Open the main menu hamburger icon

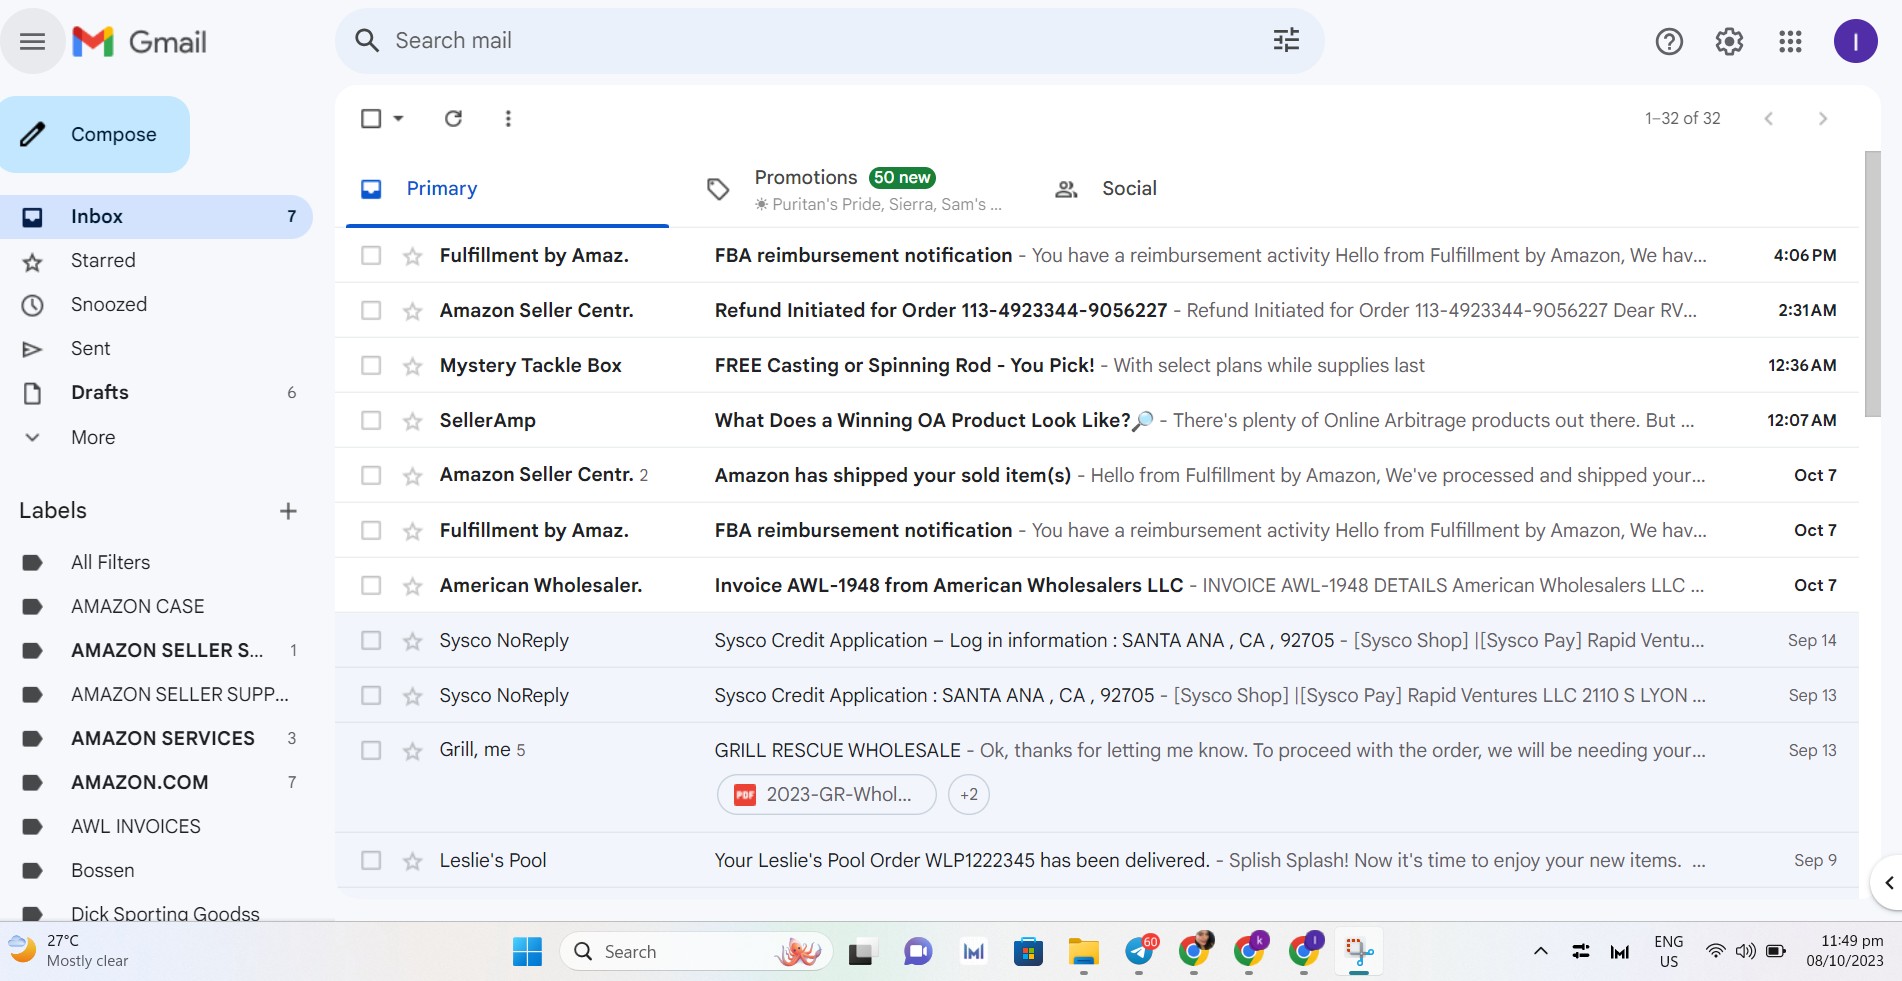pos(32,41)
